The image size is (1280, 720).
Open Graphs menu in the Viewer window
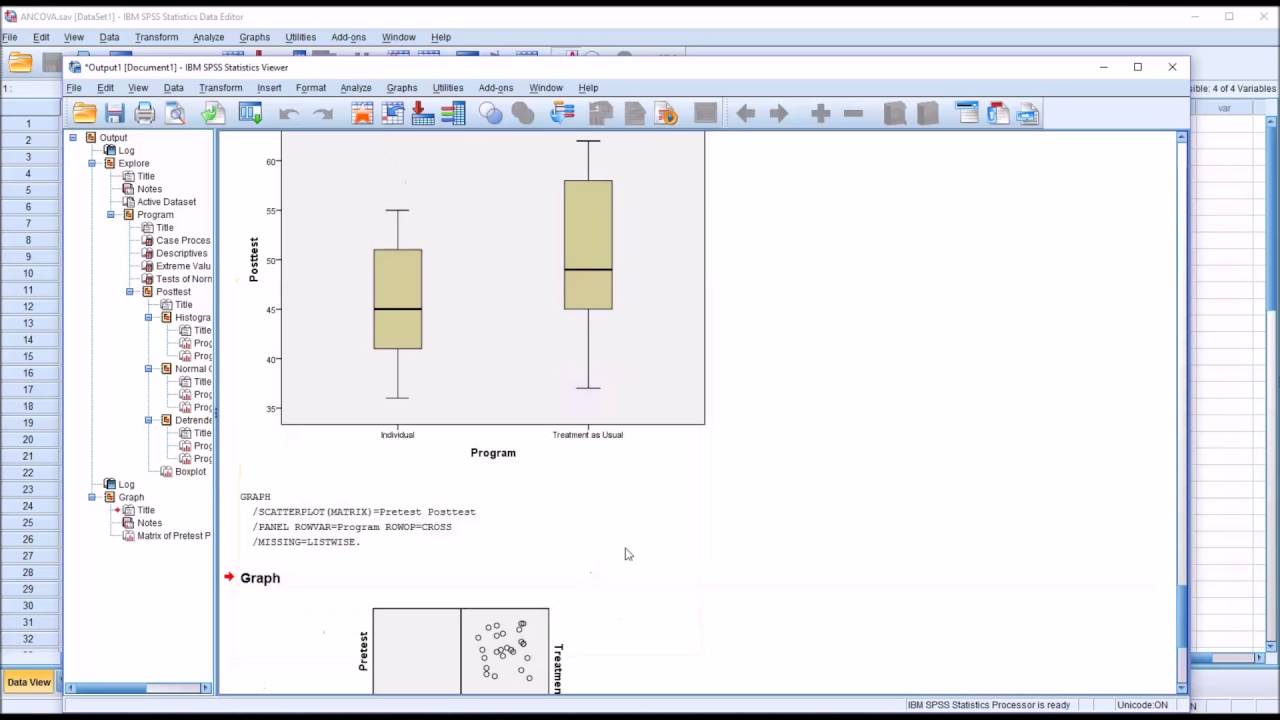coord(402,88)
